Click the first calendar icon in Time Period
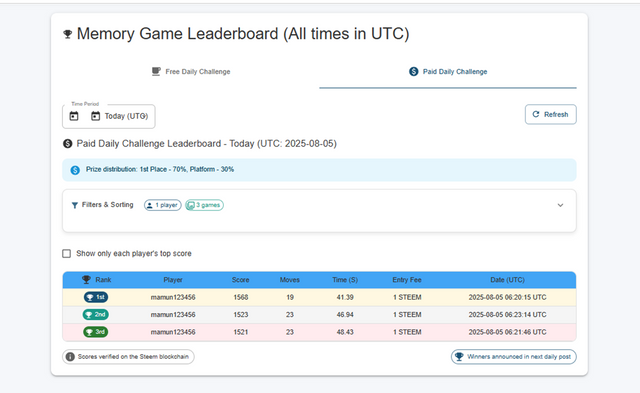The width and height of the screenshot is (640, 393). [74, 116]
